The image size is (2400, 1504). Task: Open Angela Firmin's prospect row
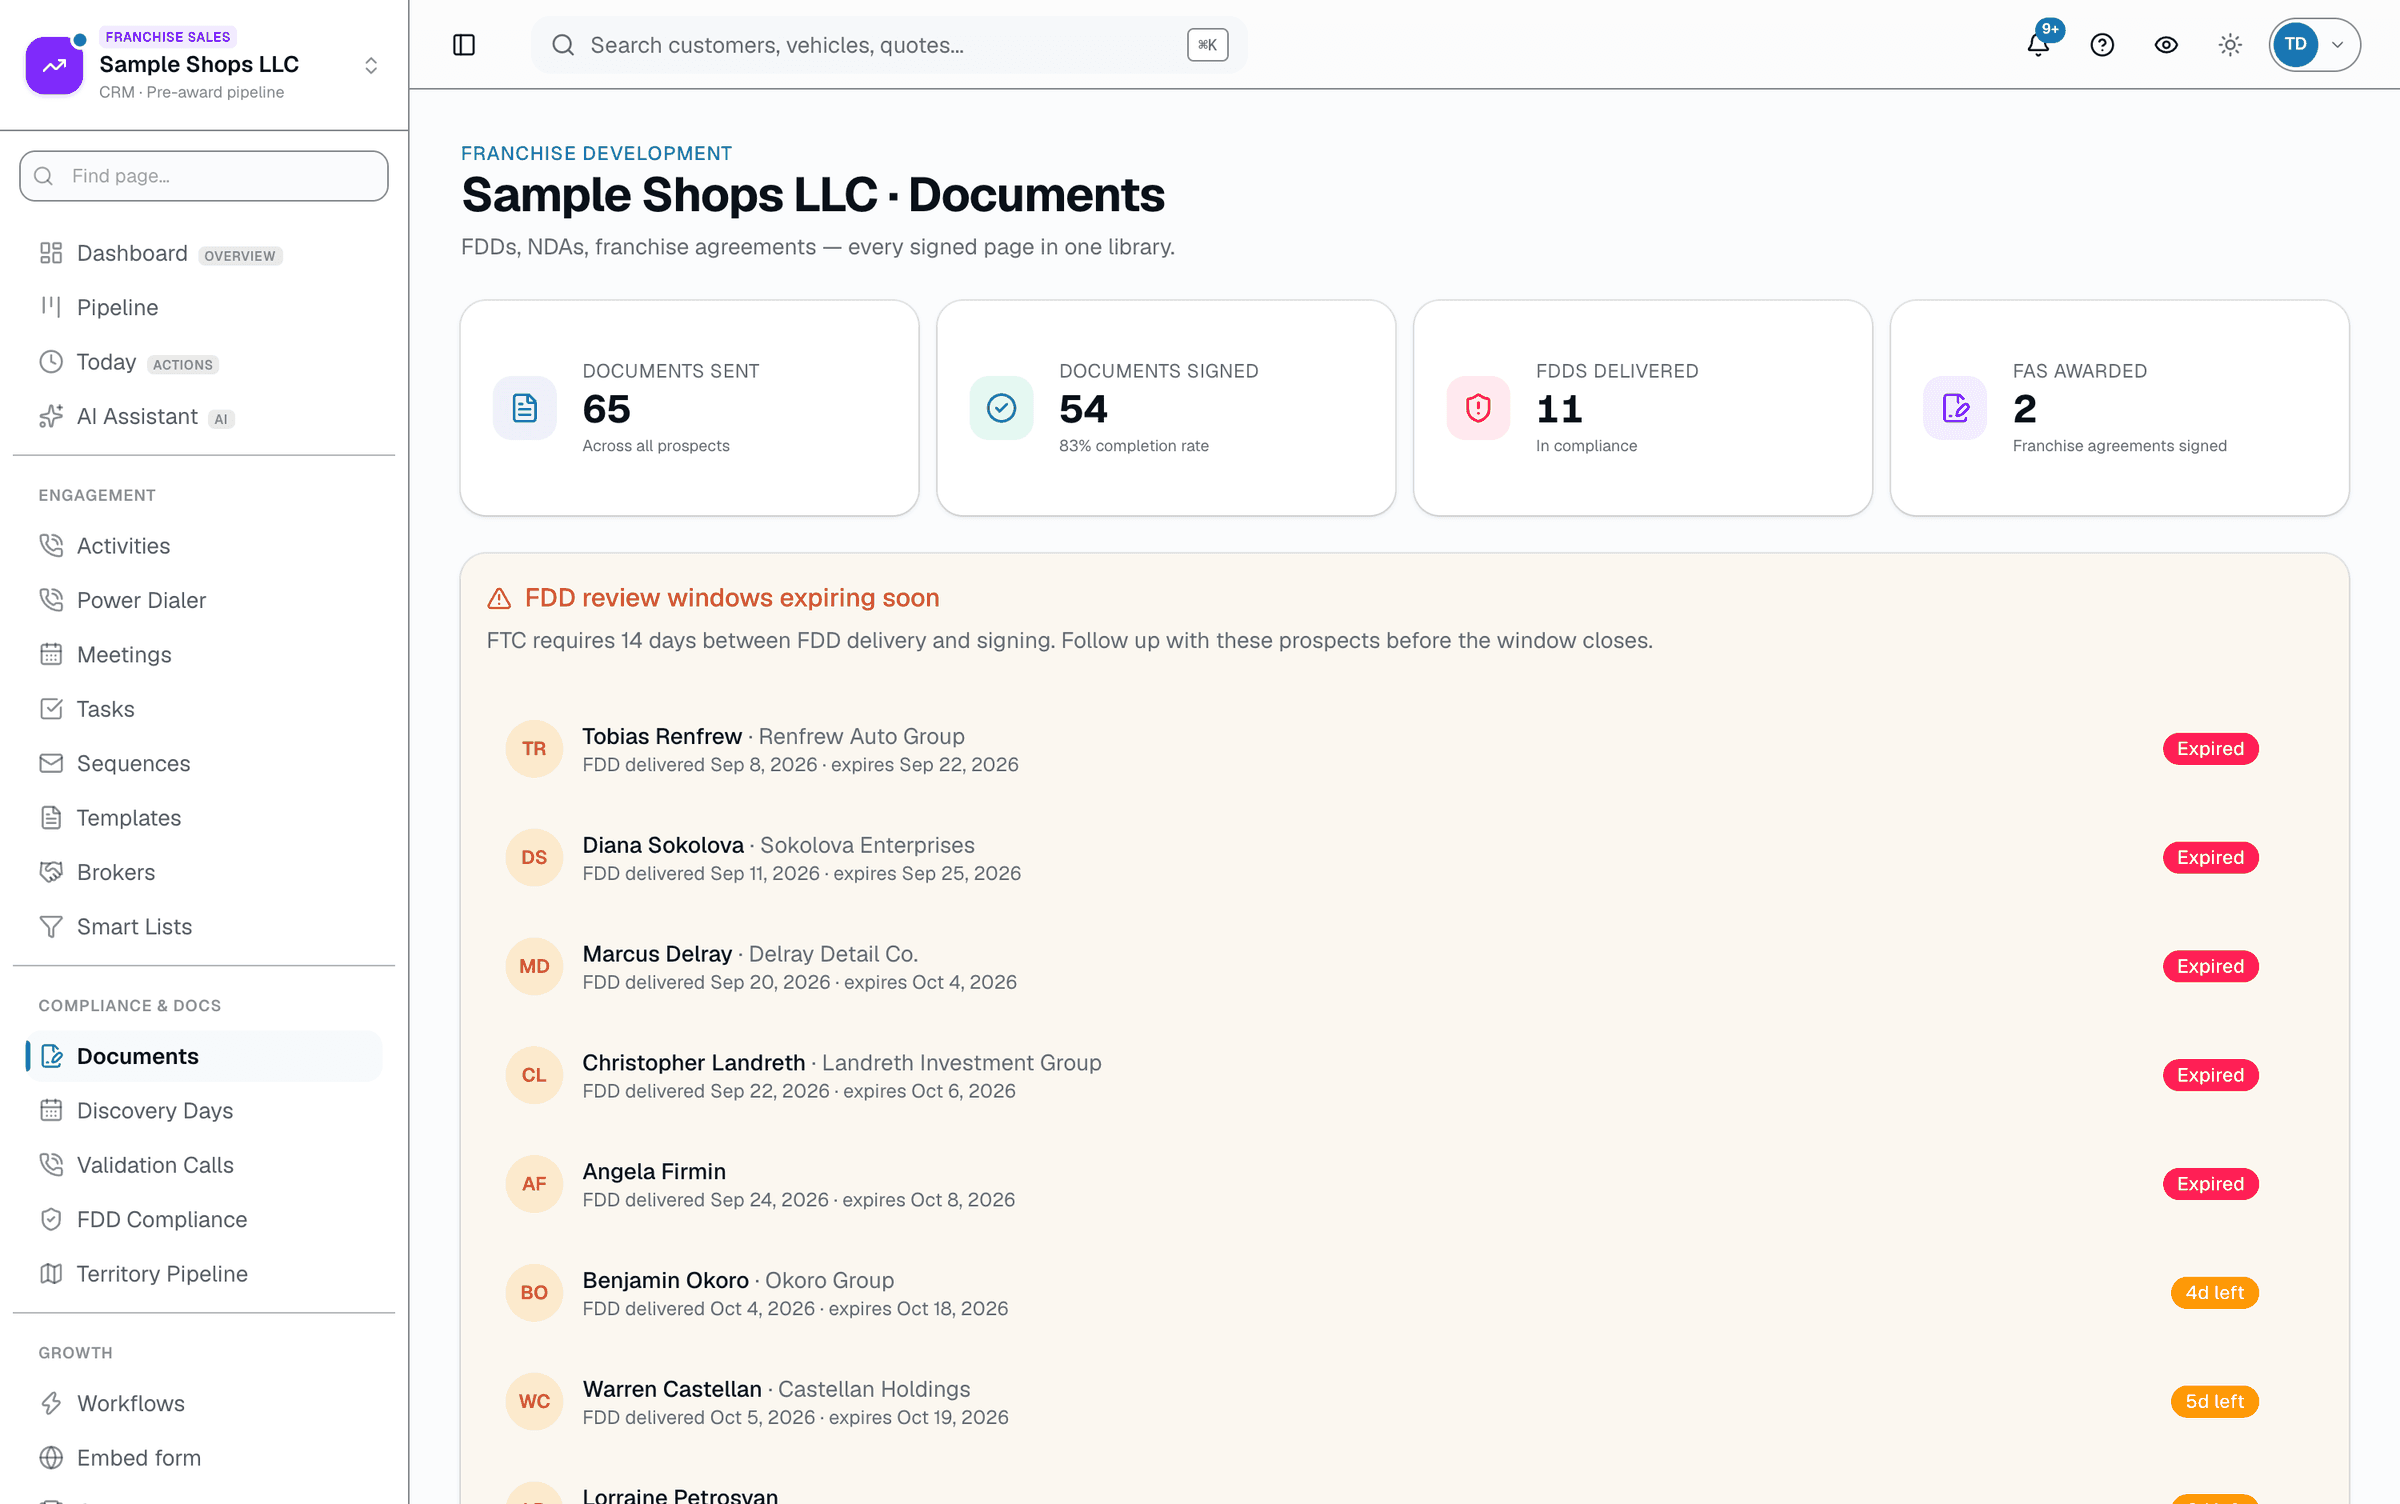click(x=1404, y=1185)
